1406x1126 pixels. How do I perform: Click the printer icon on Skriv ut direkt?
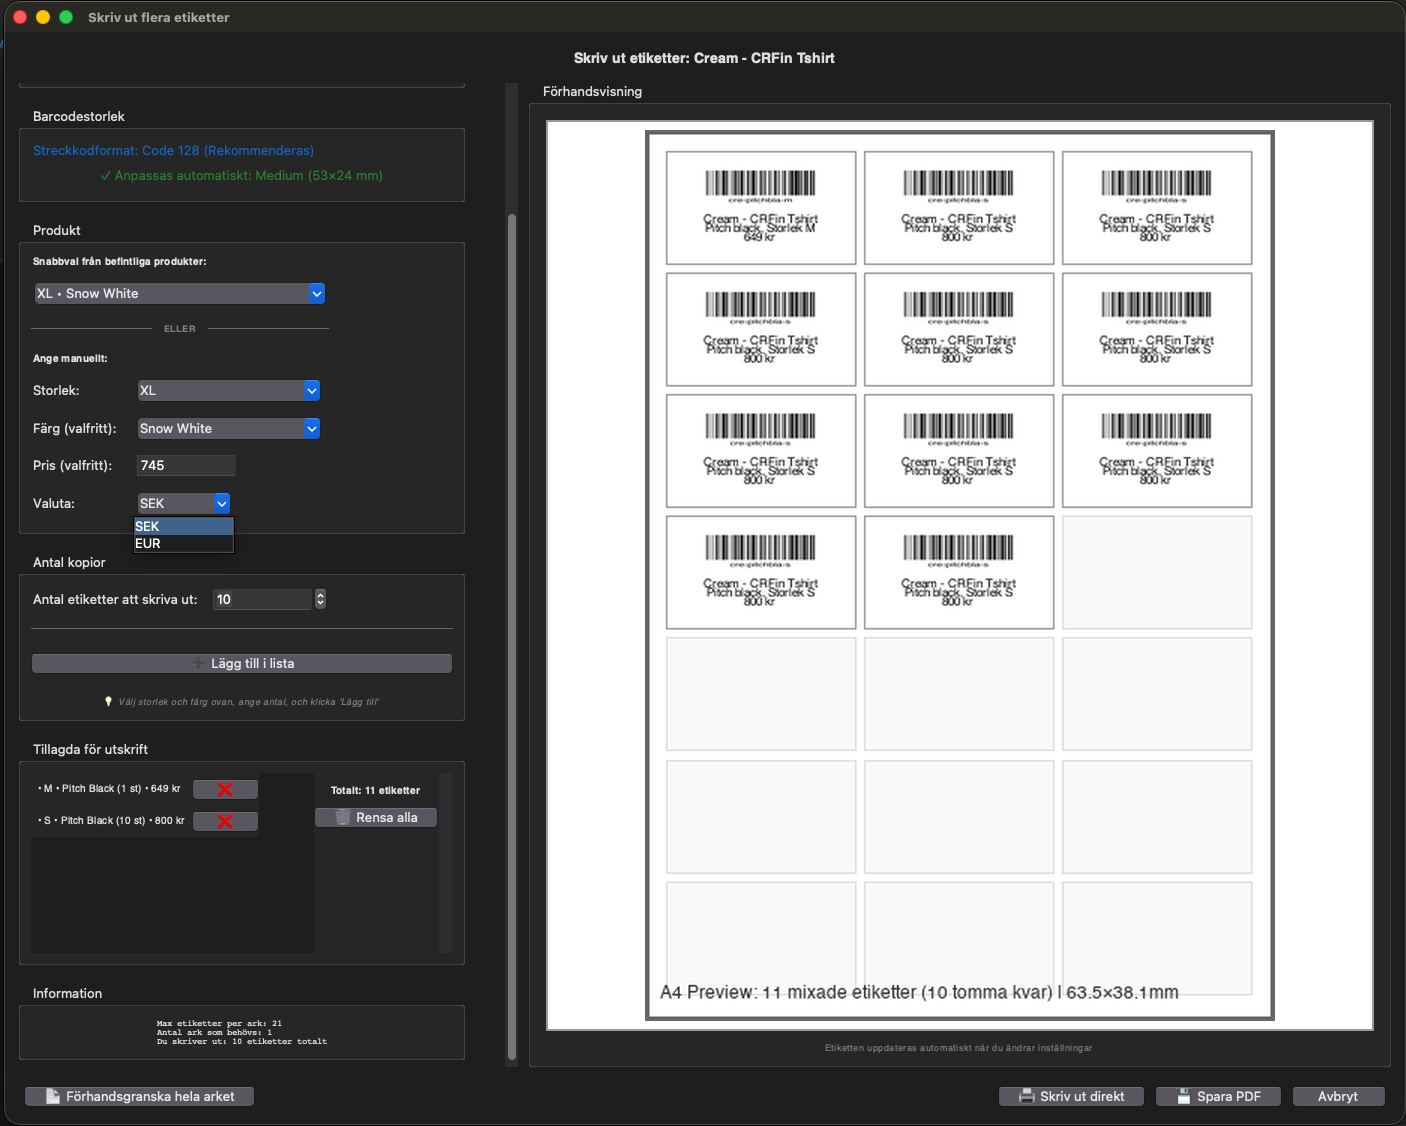(x=1026, y=1096)
